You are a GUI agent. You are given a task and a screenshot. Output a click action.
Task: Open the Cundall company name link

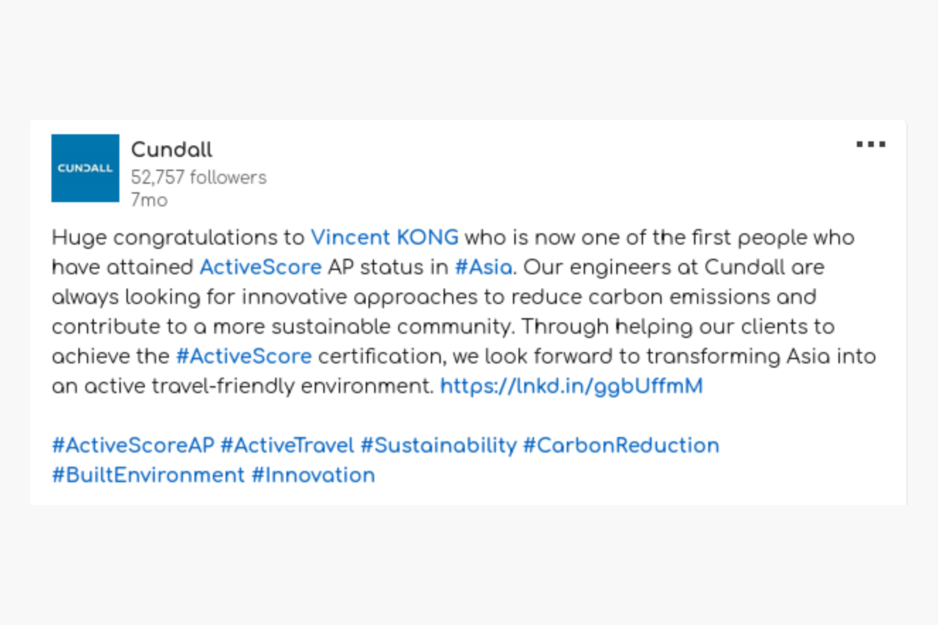point(172,150)
